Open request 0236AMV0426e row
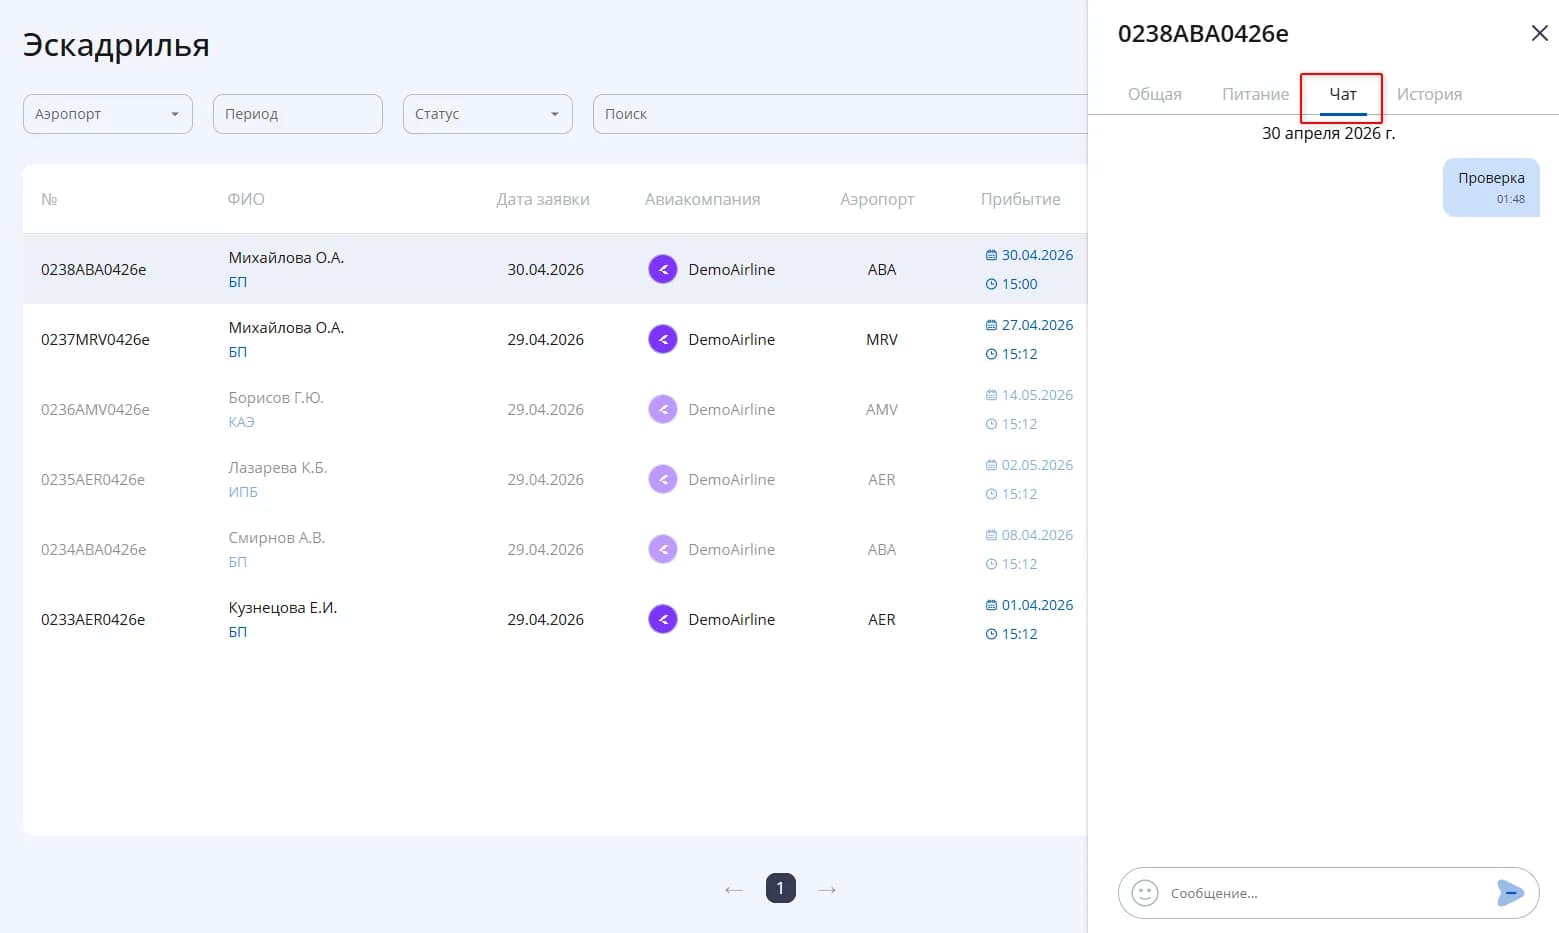This screenshot has height=933, width=1559. (x=555, y=409)
